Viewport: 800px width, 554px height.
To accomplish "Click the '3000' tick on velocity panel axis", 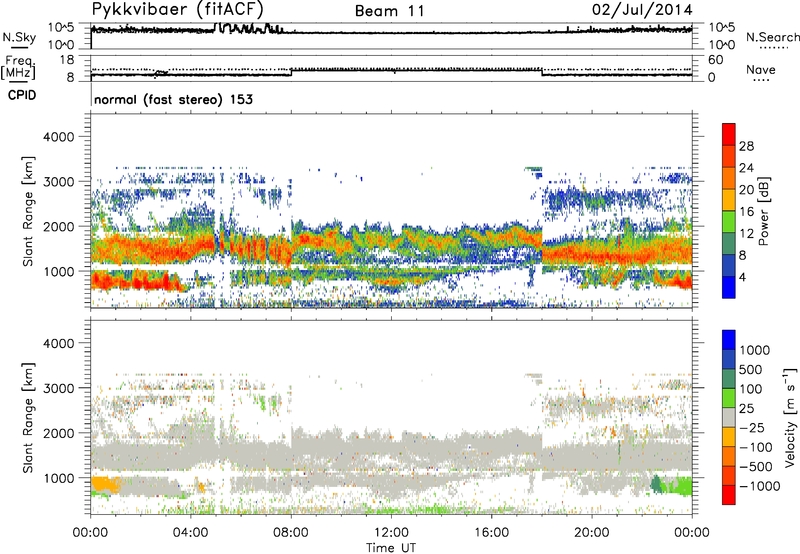I will point(58,388).
